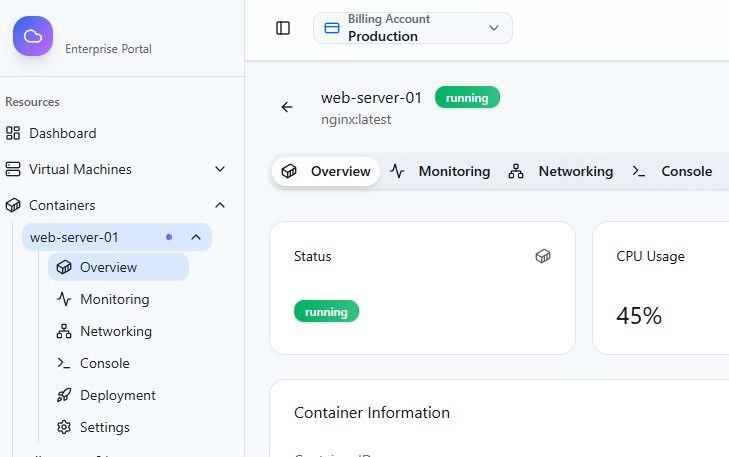Click the 45% CPU Usage value
This screenshot has height=457, width=729.
point(639,316)
